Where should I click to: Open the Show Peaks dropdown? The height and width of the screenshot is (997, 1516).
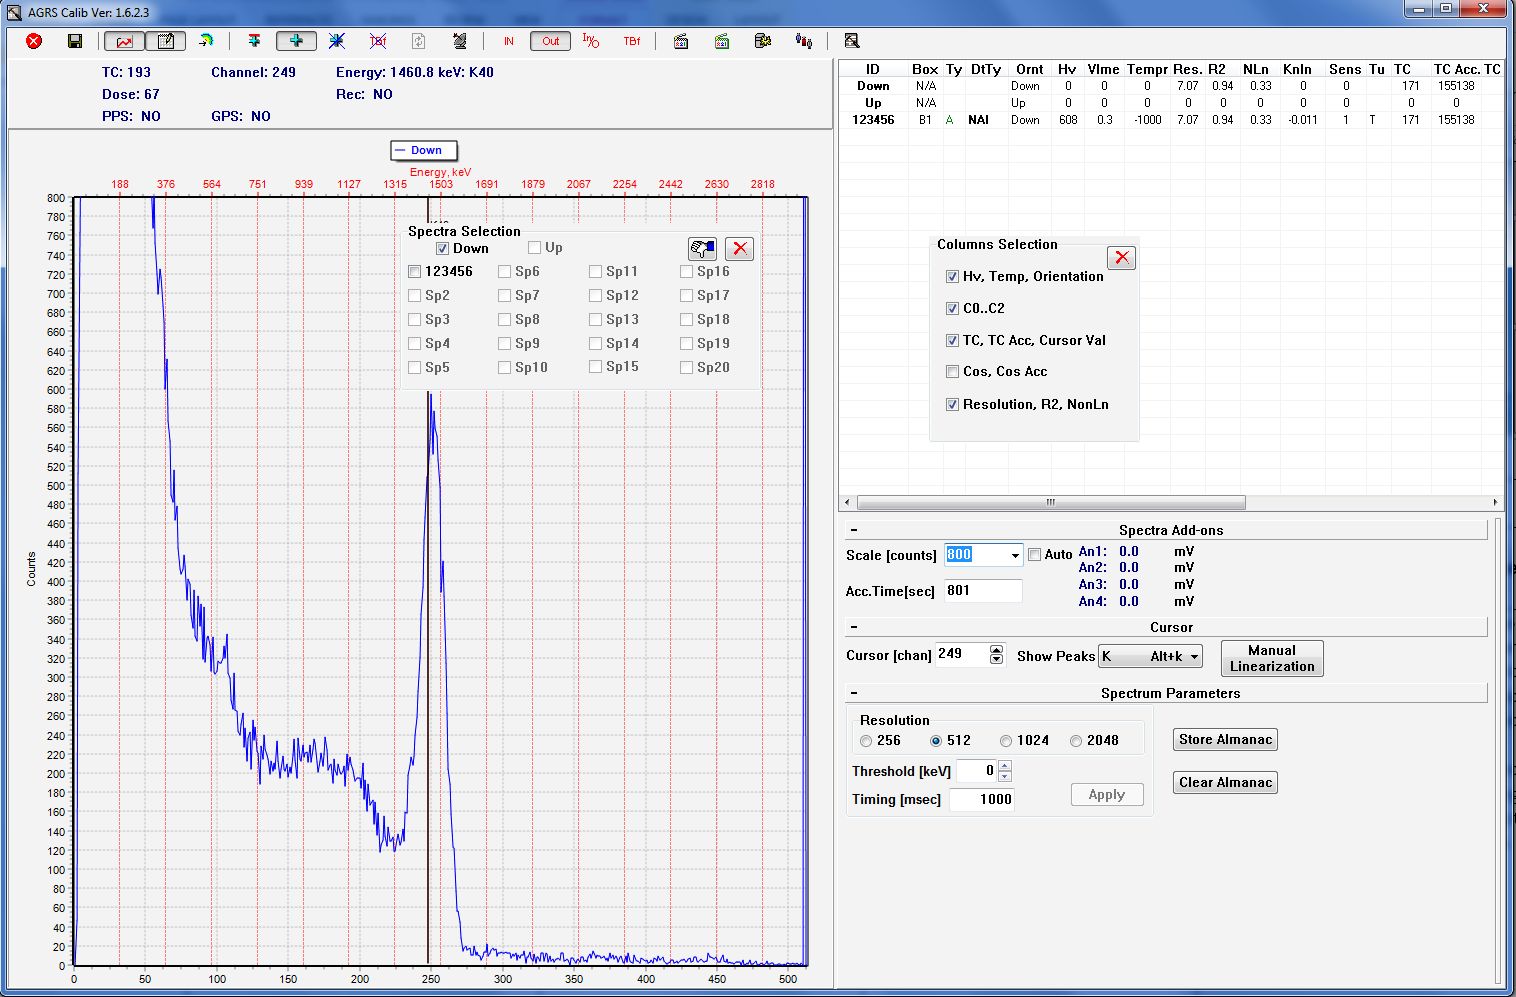coord(1193,656)
